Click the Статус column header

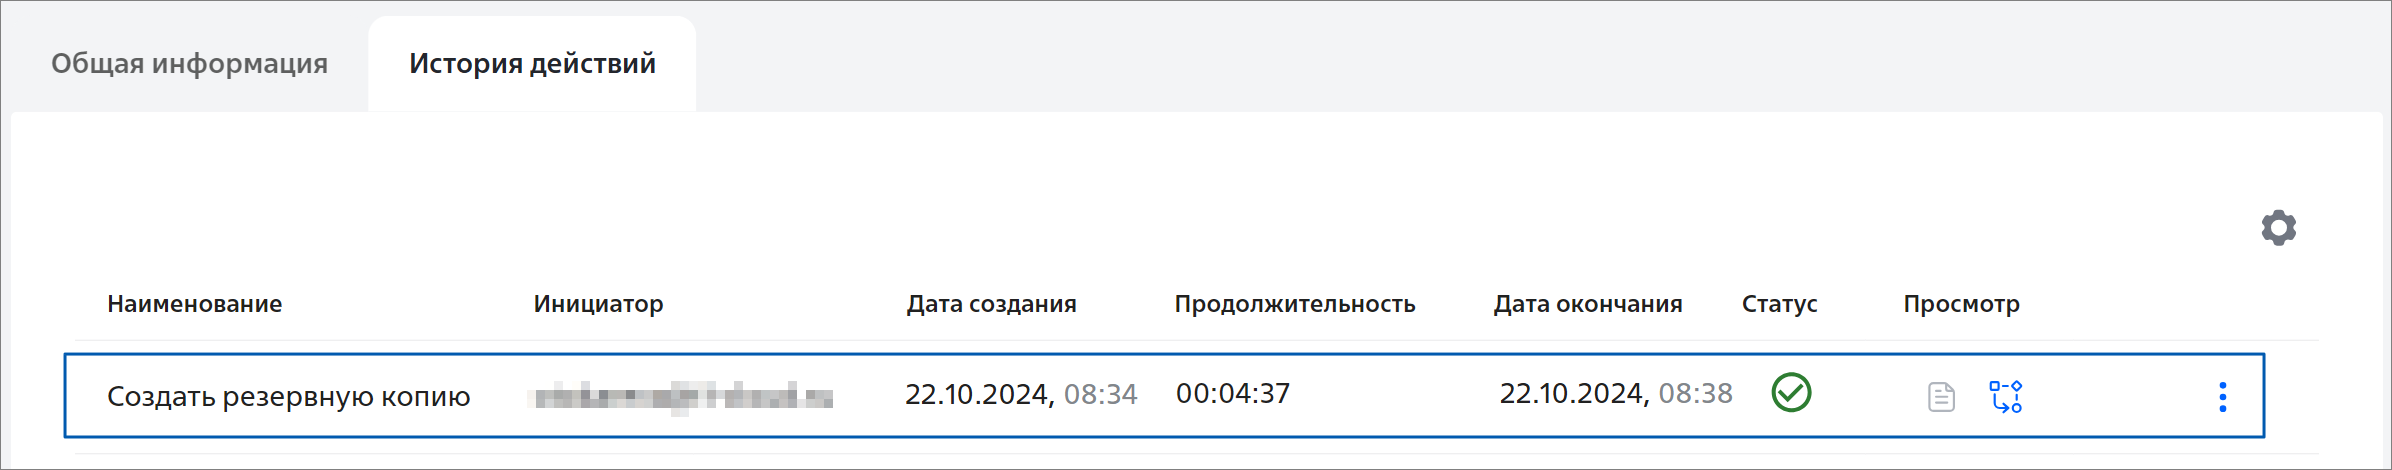[1779, 304]
